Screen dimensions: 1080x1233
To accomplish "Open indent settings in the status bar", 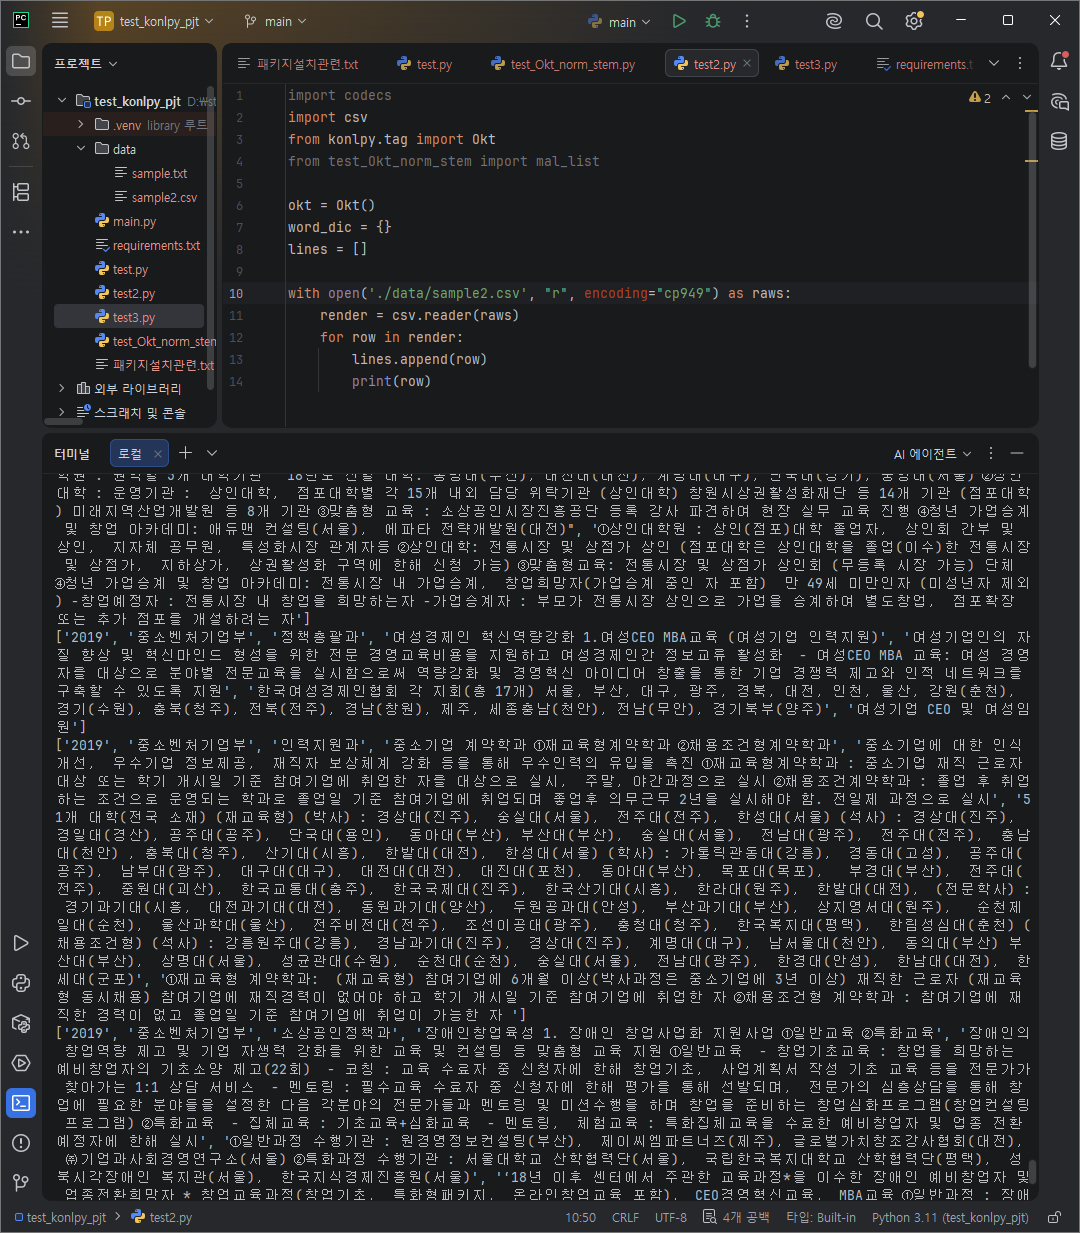I will (x=736, y=1217).
